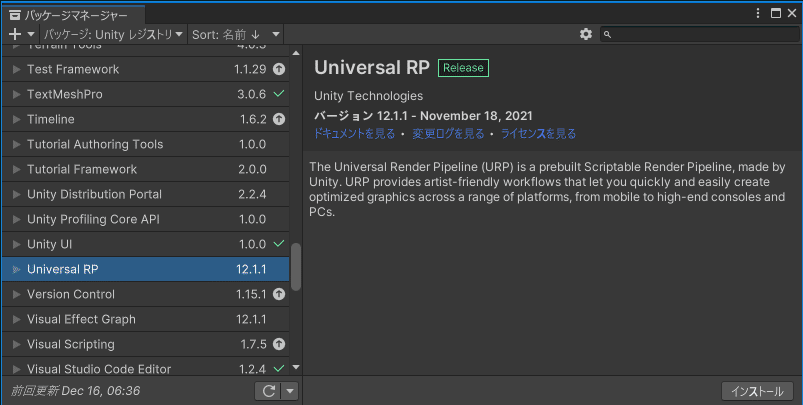Click the add package plus icon
This screenshot has height=405, width=803.
(15, 34)
